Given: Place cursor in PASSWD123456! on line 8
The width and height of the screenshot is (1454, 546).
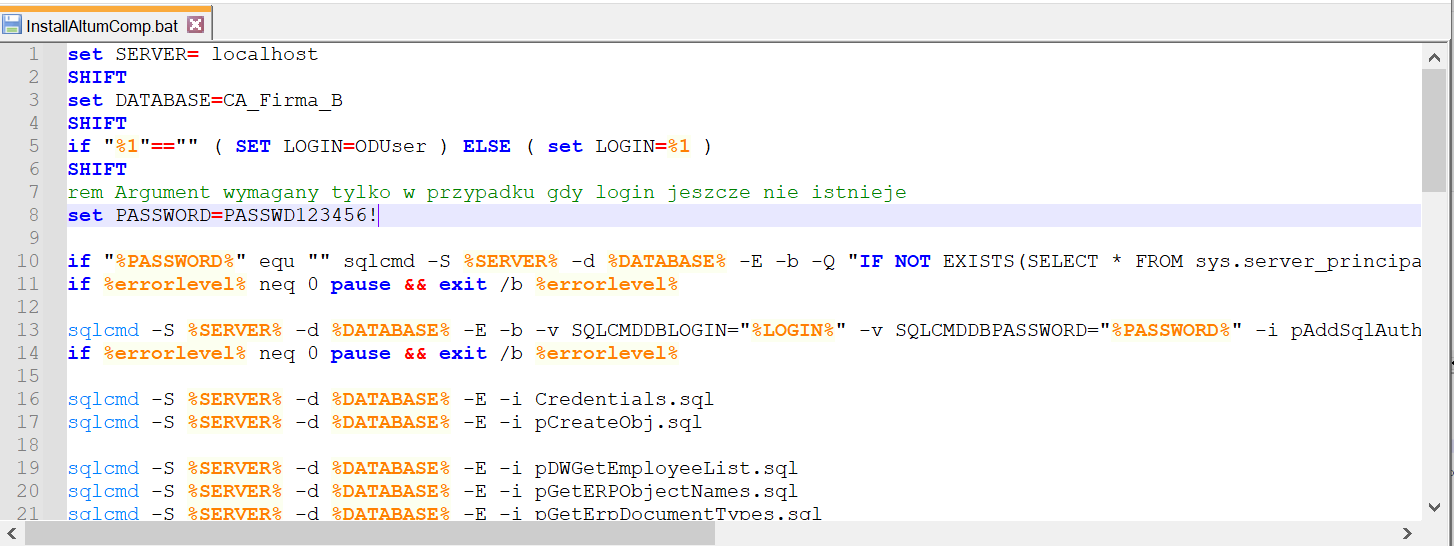Looking at the screenshot, I should pyautogui.click(x=301, y=215).
